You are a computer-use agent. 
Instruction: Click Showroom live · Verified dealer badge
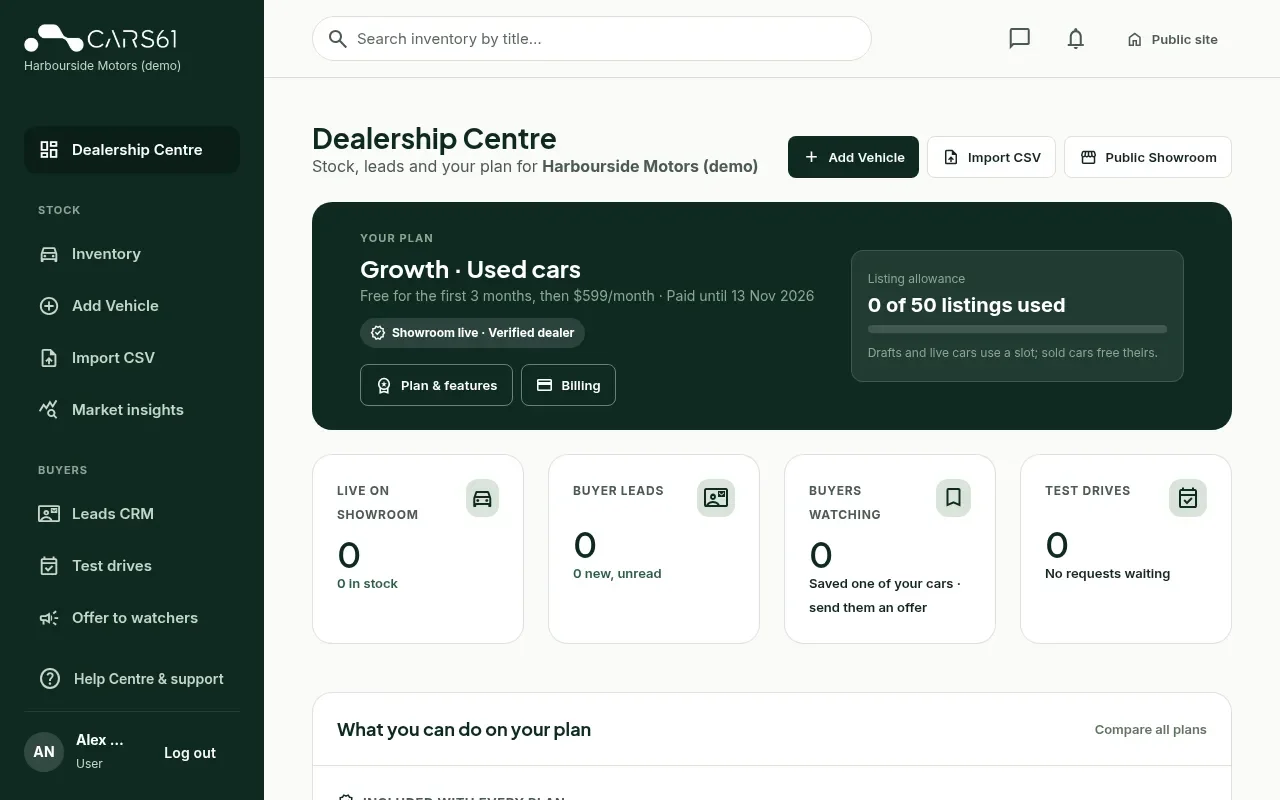click(x=472, y=333)
